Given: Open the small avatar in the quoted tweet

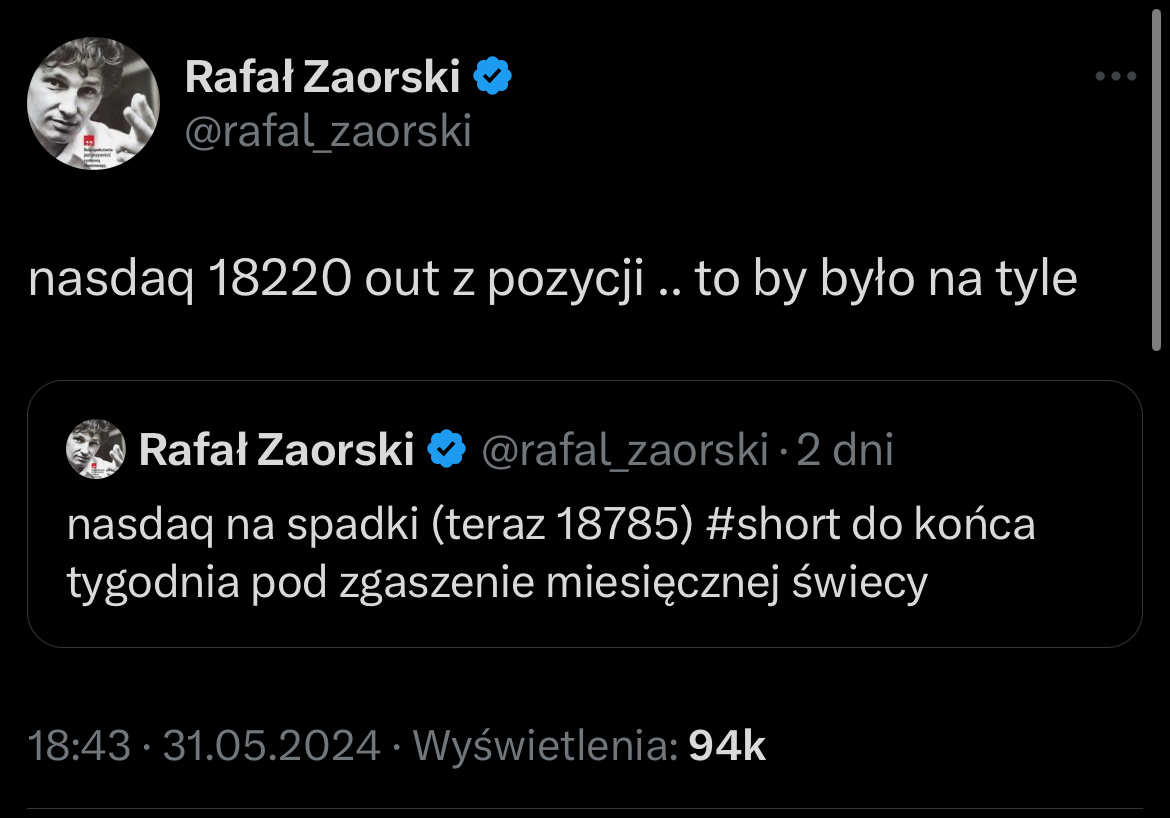Looking at the screenshot, I should 95,450.
